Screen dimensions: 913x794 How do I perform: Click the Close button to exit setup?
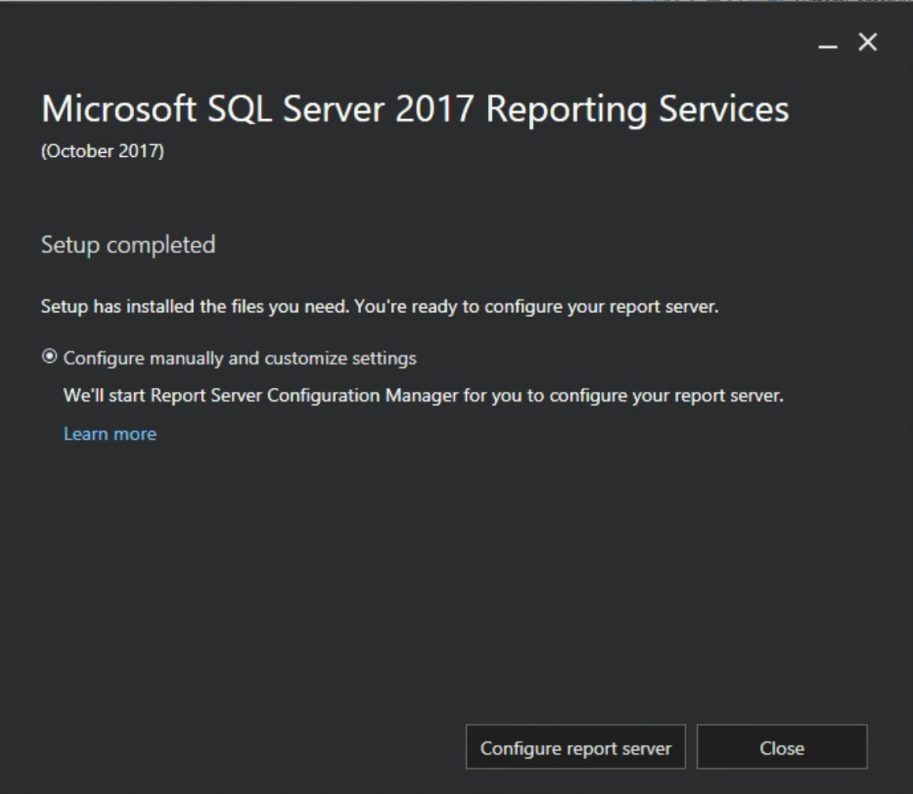(781, 747)
